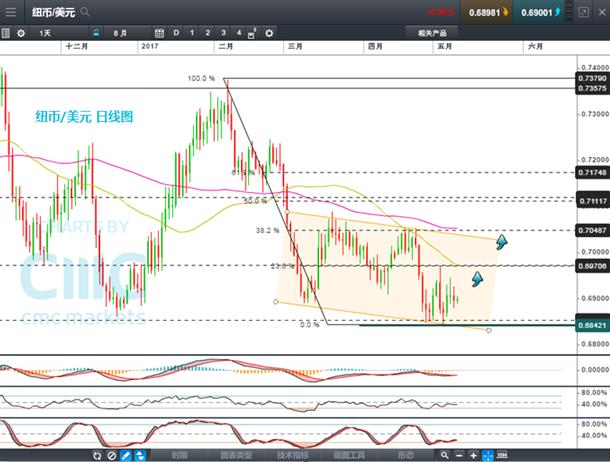Screen dimensions: 610x462
Task: Open chart settings gear beside 1天
Action: pos(21,33)
